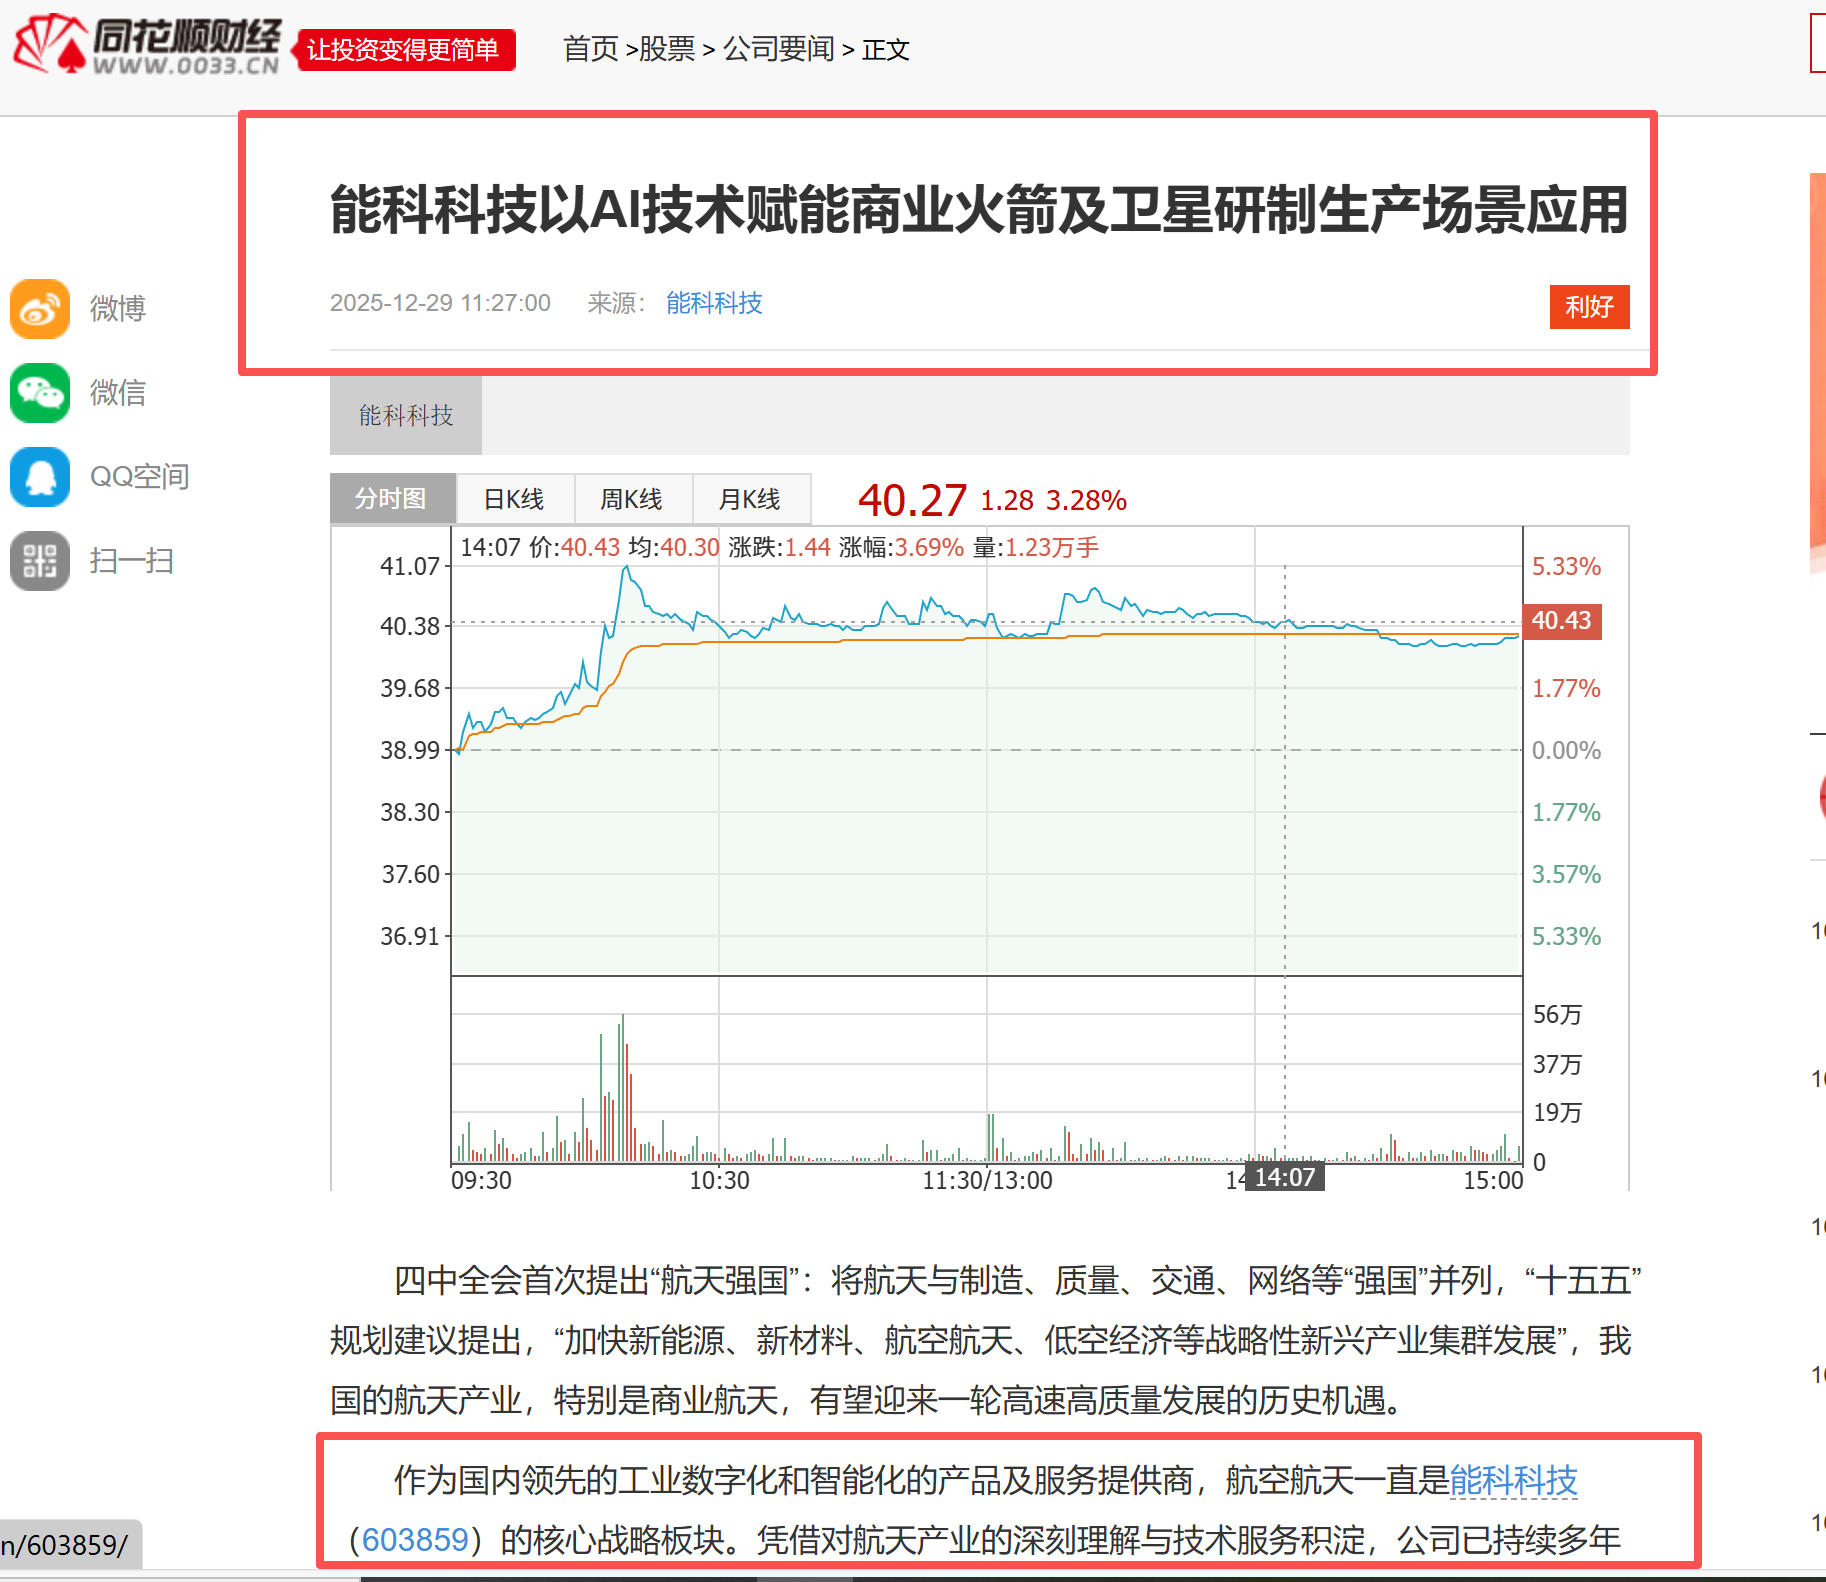Open 公司要闻 breadcrumb link

pyautogui.click(x=779, y=49)
